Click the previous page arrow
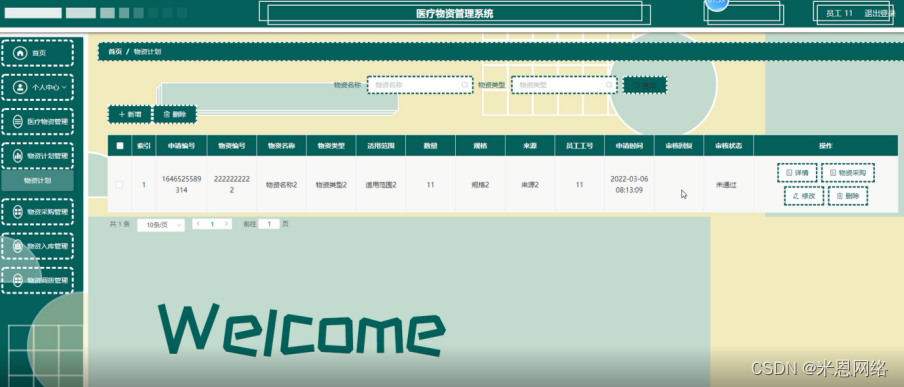Viewport: 904px width, 387px height. [x=198, y=224]
